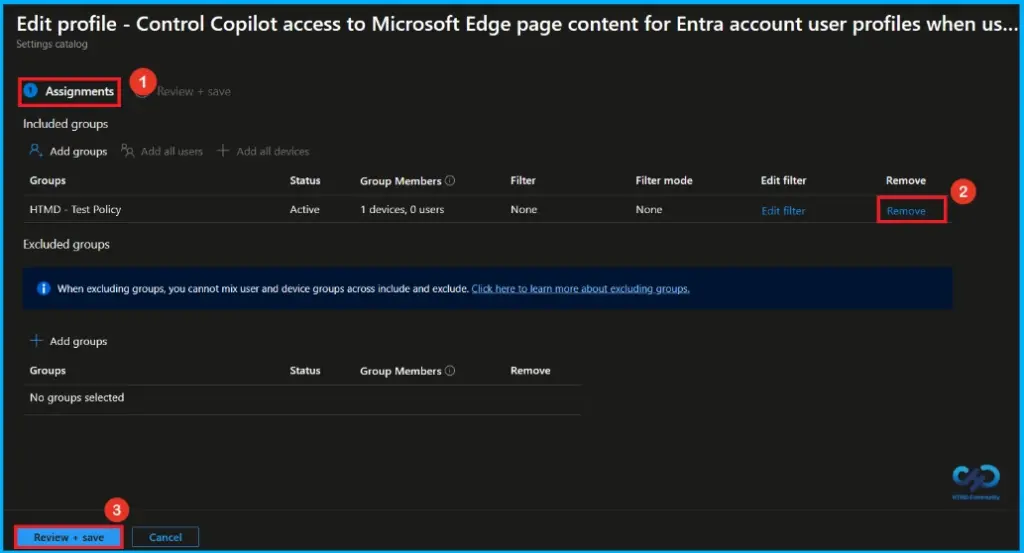Select the HTMD - Test Policy group name
Image resolution: width=1024 pixels, height=553 pixels.
pos(75,210)
